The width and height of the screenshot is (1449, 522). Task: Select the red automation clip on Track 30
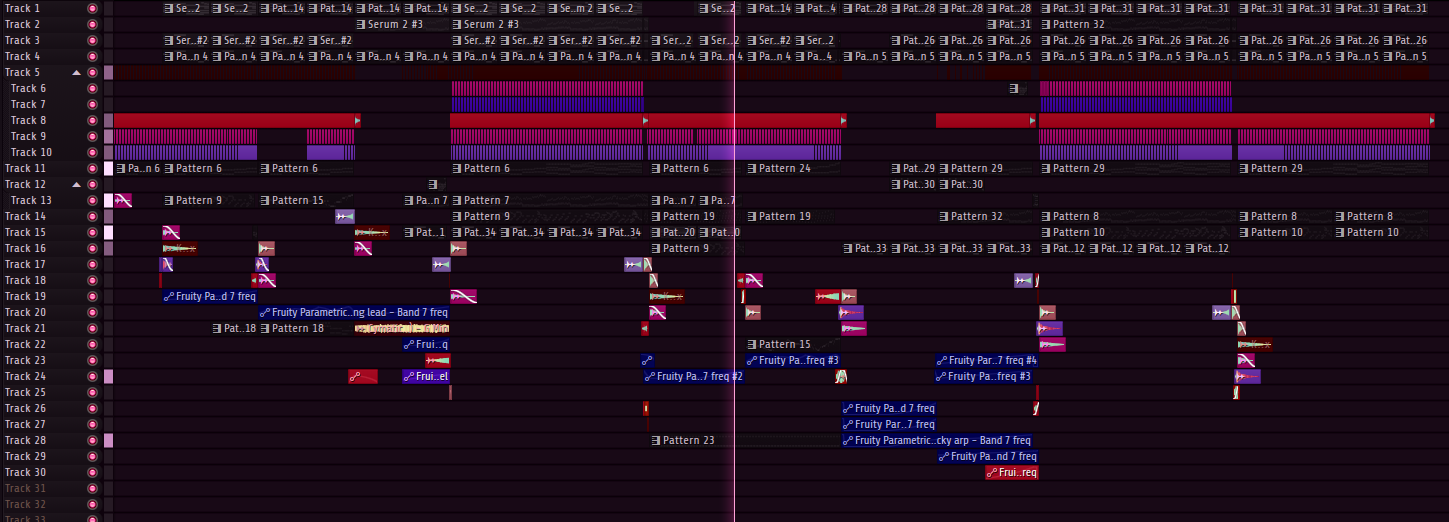click(1011, 472)
